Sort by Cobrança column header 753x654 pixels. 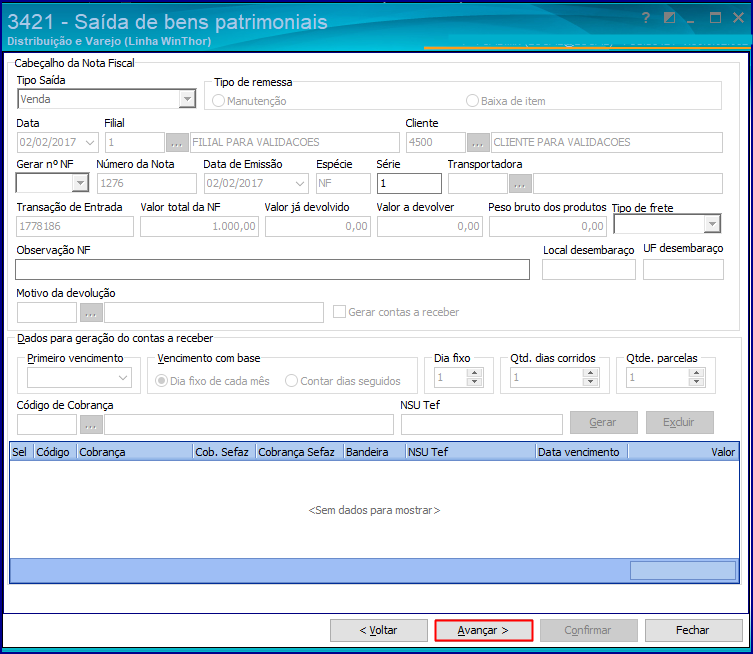[134, 452]
